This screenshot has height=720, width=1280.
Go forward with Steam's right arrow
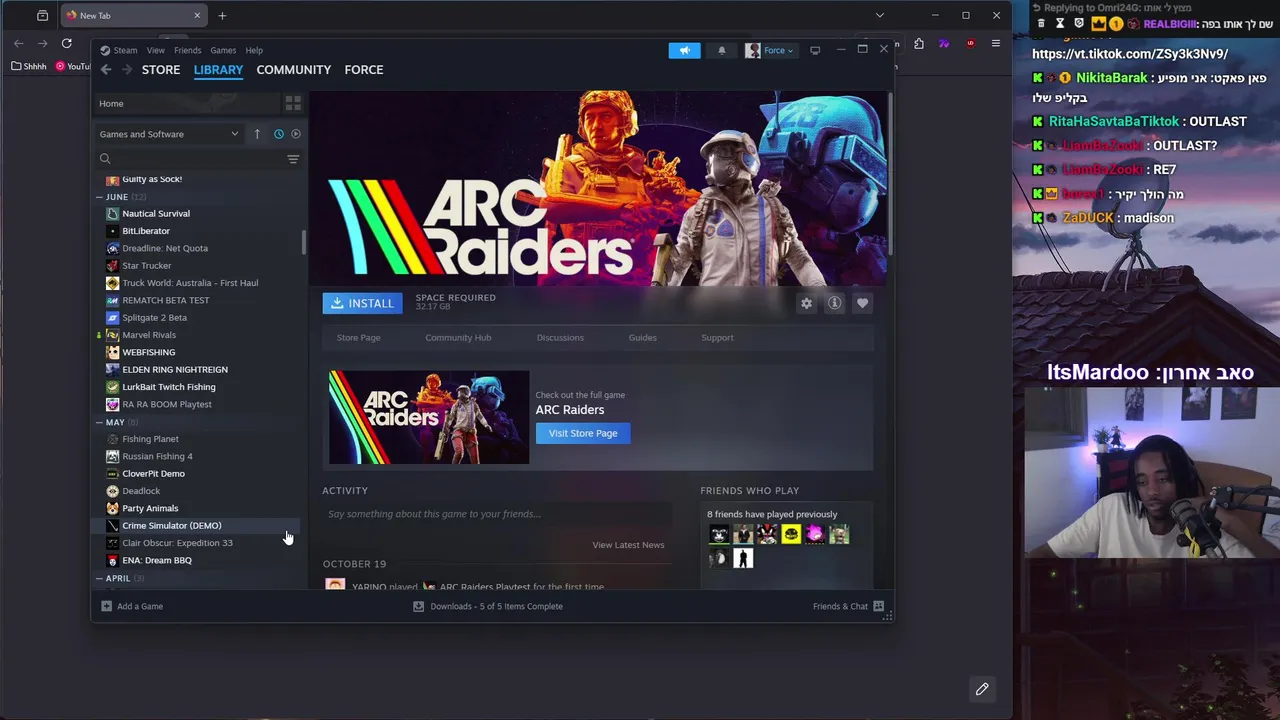click(127, 70)
